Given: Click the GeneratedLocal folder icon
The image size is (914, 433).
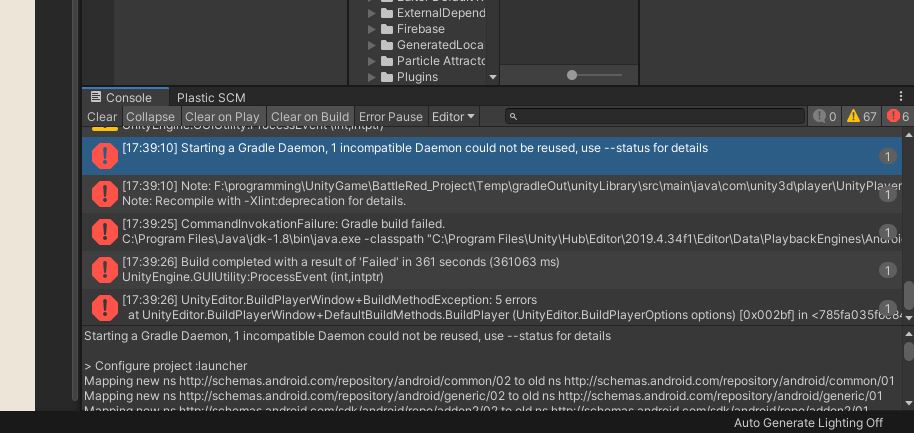Looking at the screenshot, I should [386, 45].
